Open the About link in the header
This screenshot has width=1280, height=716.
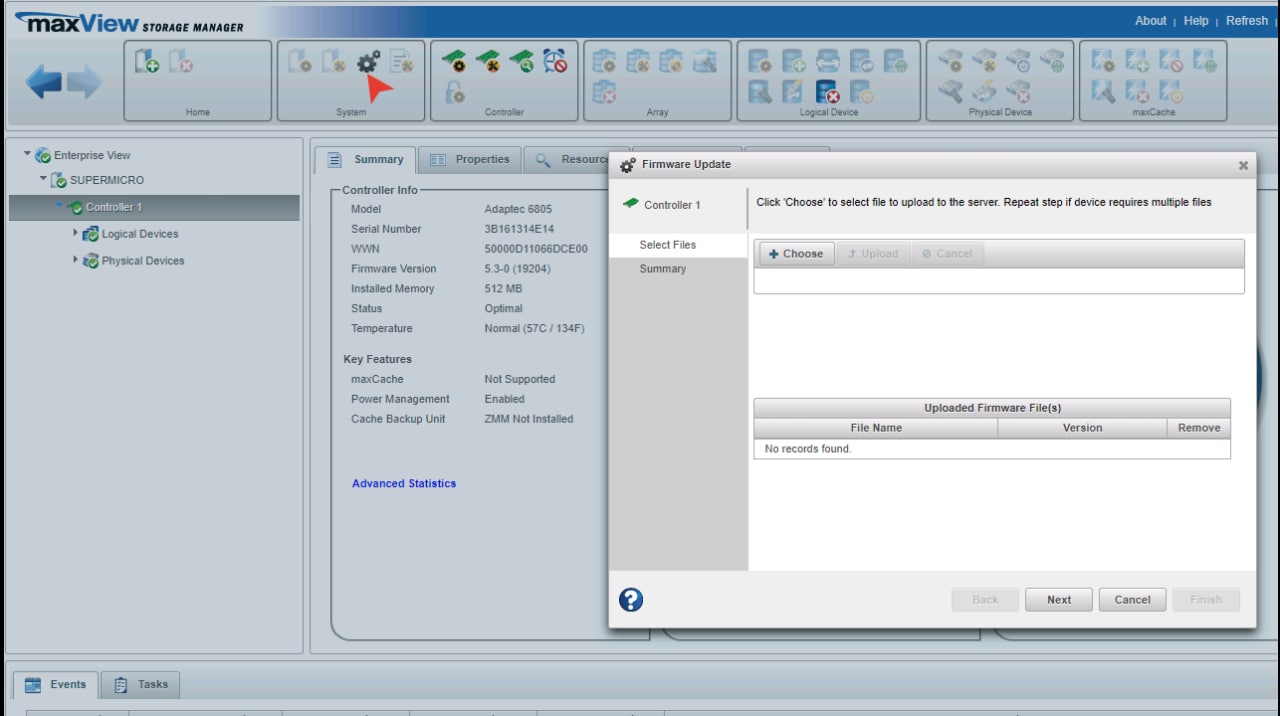tap(1150, 21)
